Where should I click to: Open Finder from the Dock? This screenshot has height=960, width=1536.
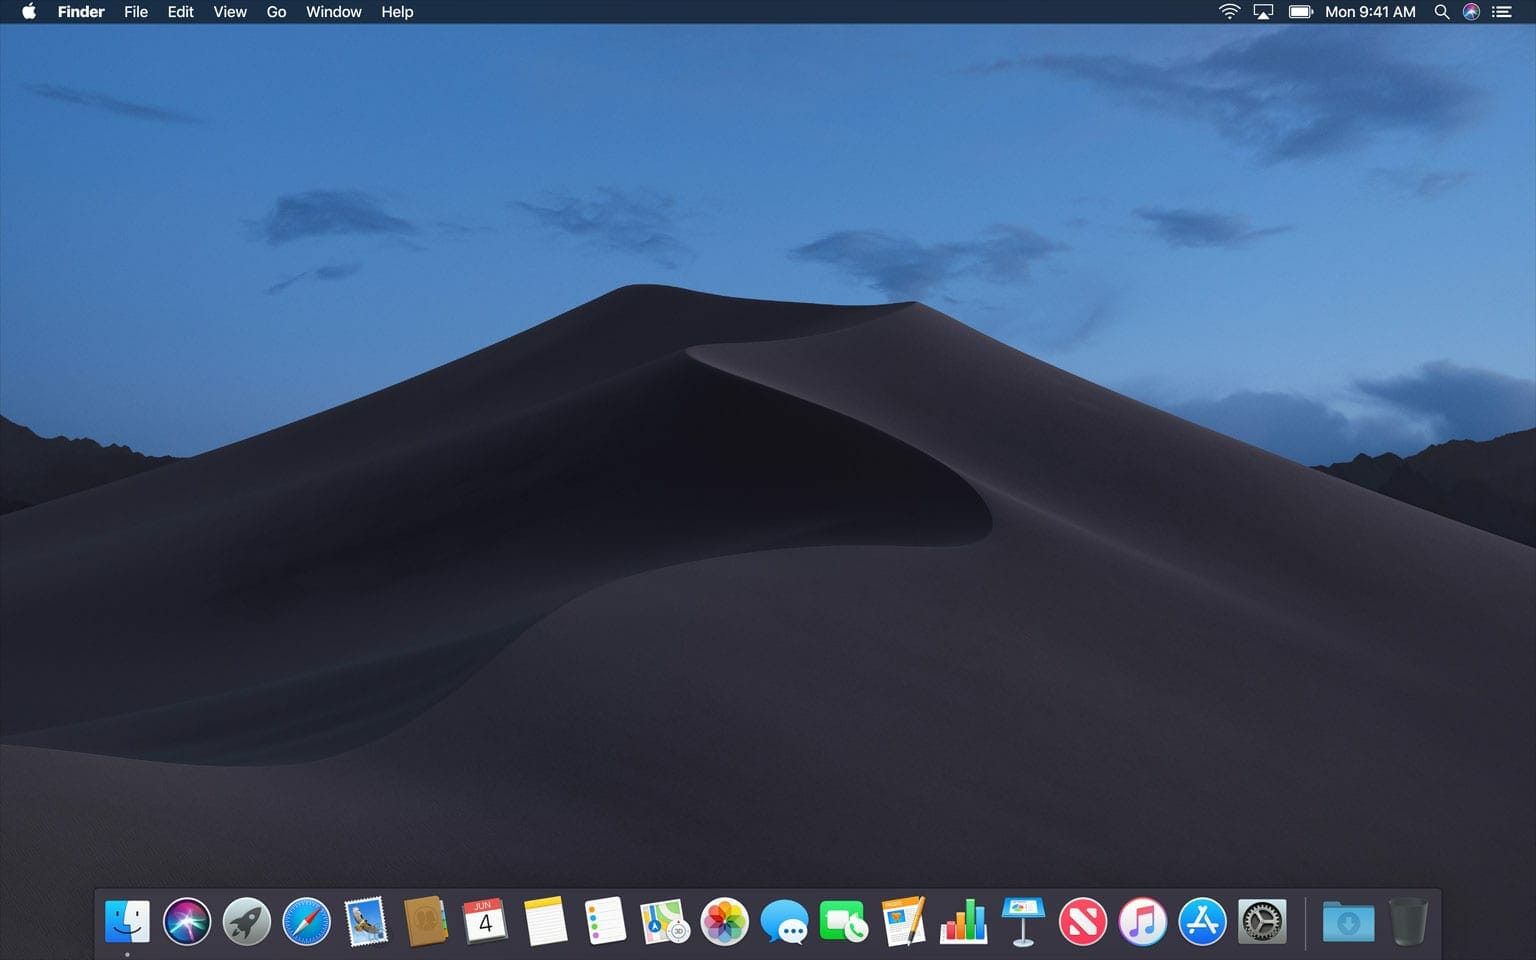click(x=127, y=921)
